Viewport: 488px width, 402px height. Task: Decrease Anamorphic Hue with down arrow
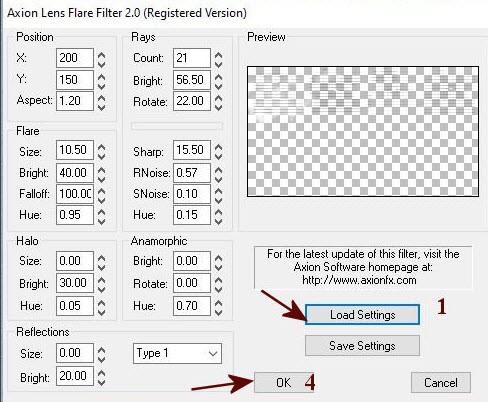tap(218, 311)
